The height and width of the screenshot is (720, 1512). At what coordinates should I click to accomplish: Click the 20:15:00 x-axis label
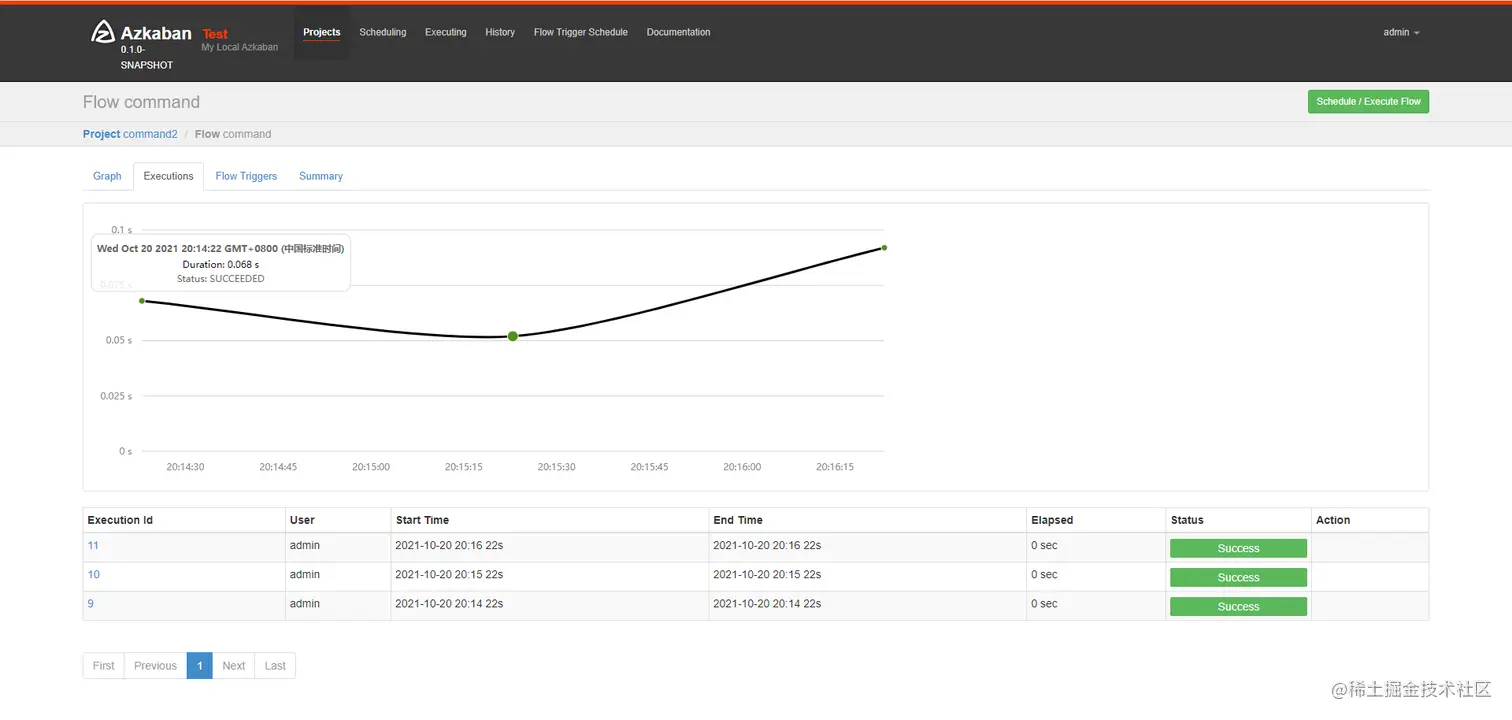pyautogui.click(x=371, y=467)
